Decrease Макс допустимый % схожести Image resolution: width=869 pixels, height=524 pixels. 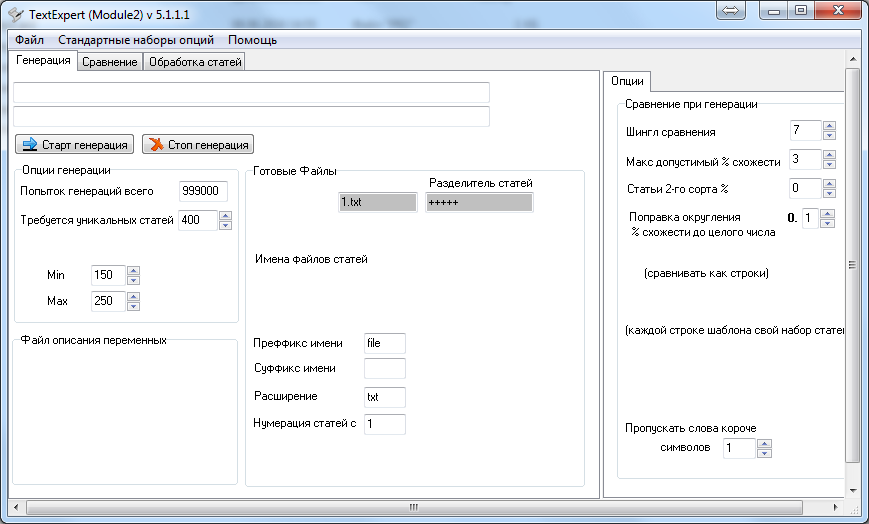[x=830, y=164]
